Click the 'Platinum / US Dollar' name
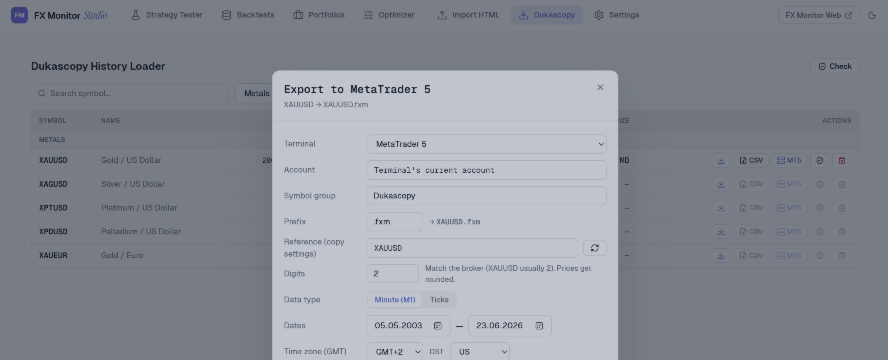Screen dimensions: 888x360 pyautogui.click(x=139, y=208)
